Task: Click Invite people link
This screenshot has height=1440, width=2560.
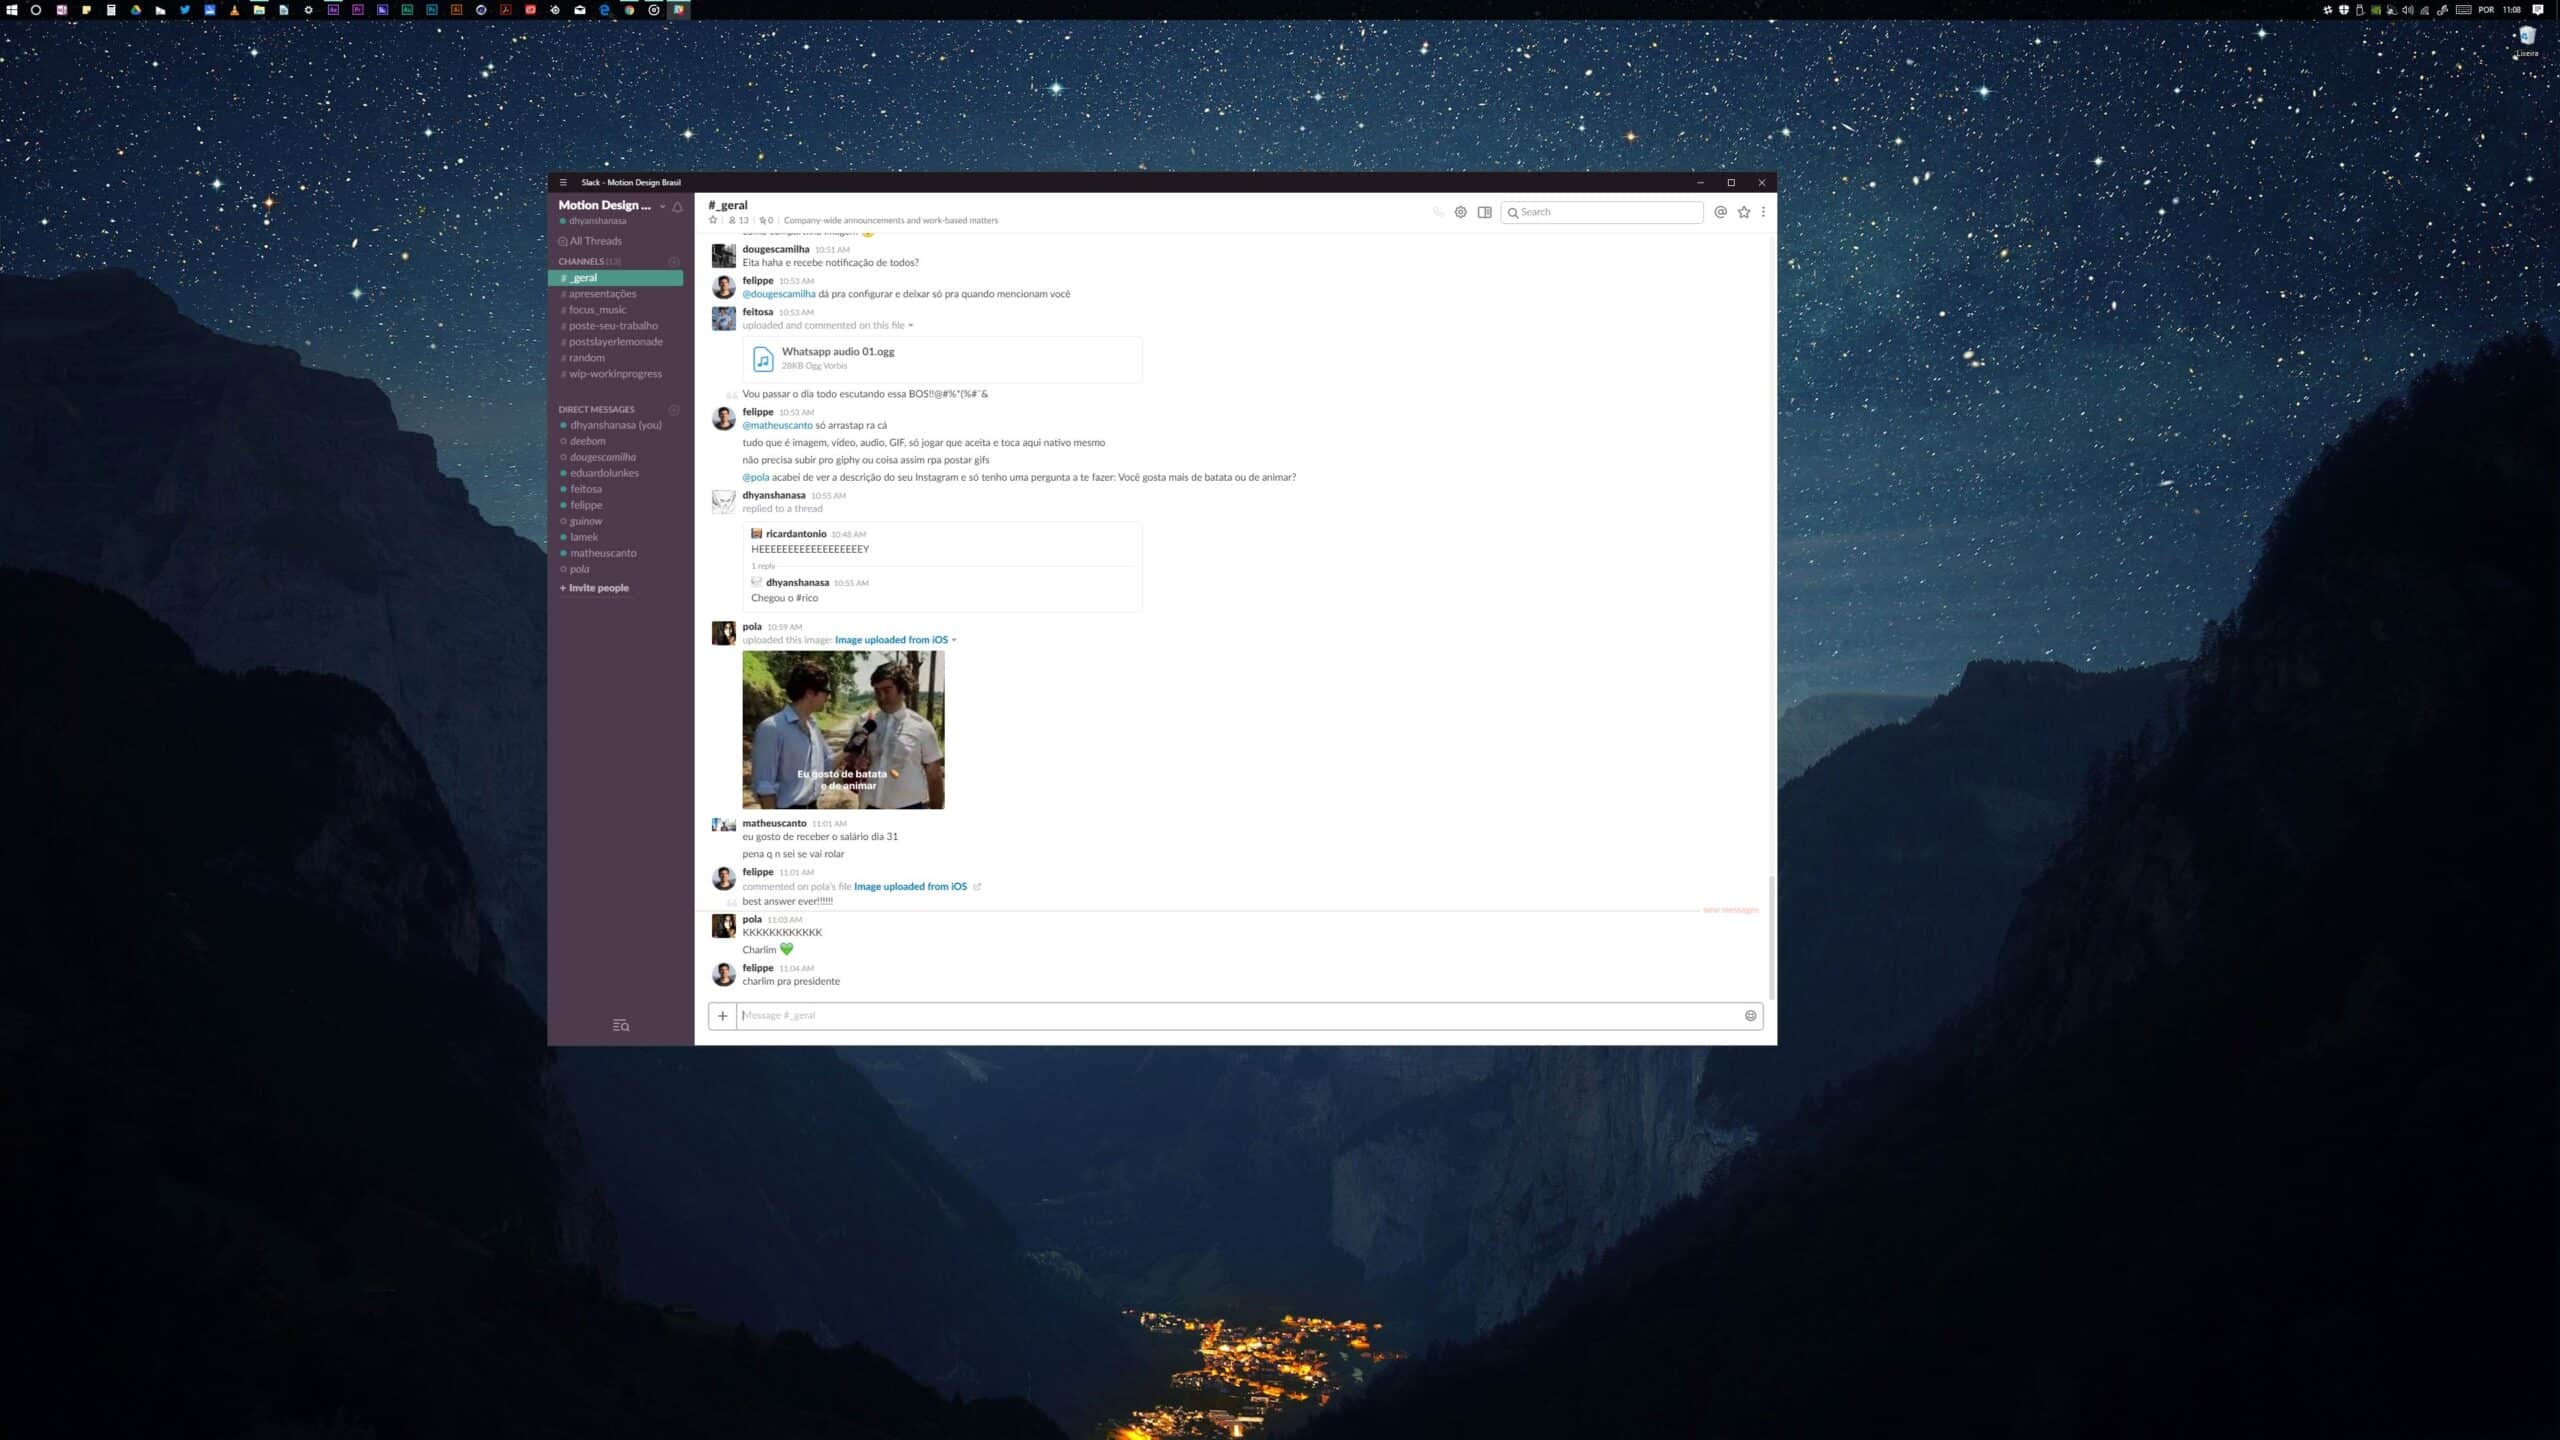Action: tap(597, 588)
